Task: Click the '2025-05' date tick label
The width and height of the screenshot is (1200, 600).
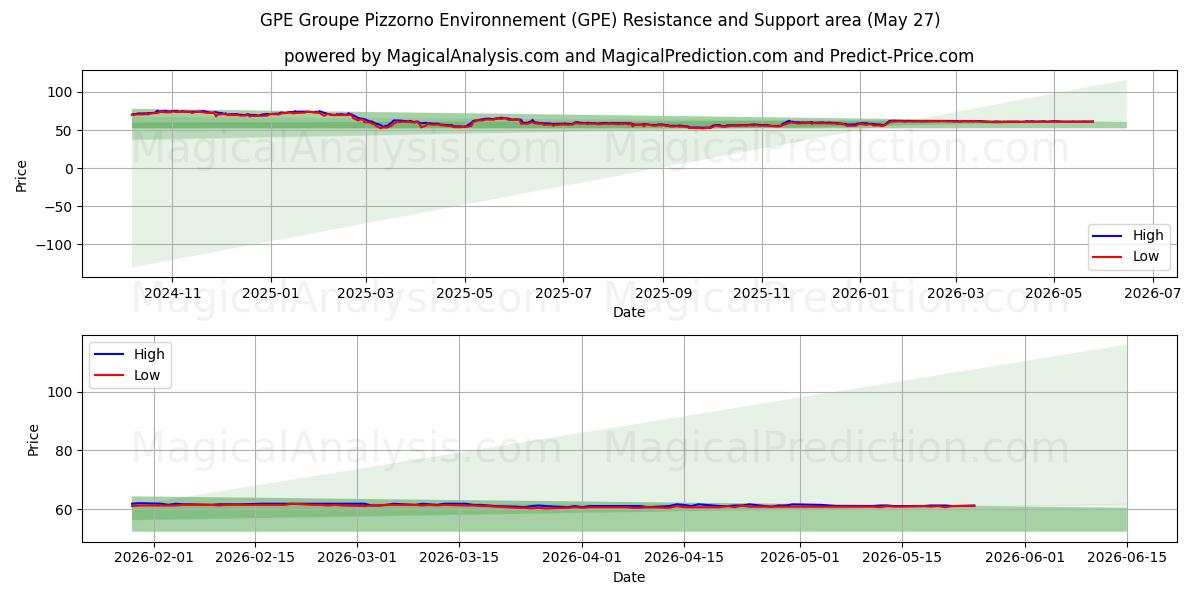Action: tap(465, 293)
